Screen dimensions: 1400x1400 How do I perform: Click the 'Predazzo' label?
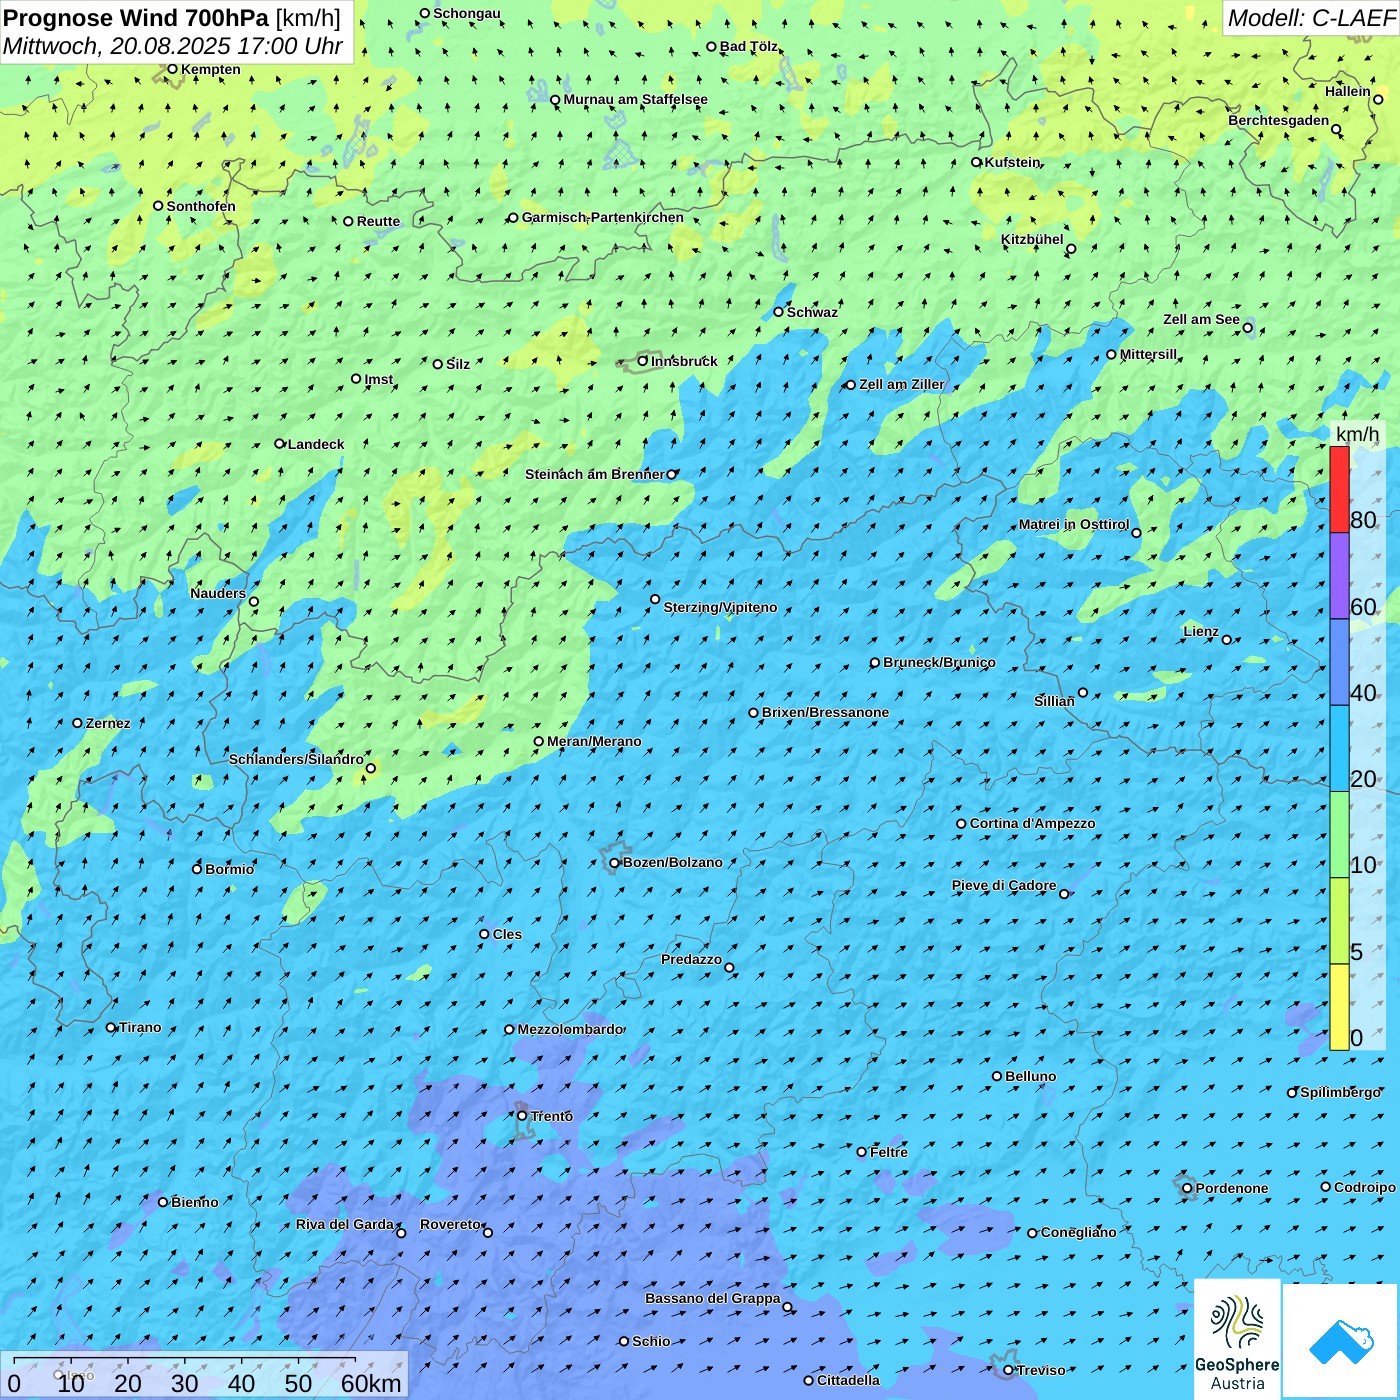coord(691,959)
